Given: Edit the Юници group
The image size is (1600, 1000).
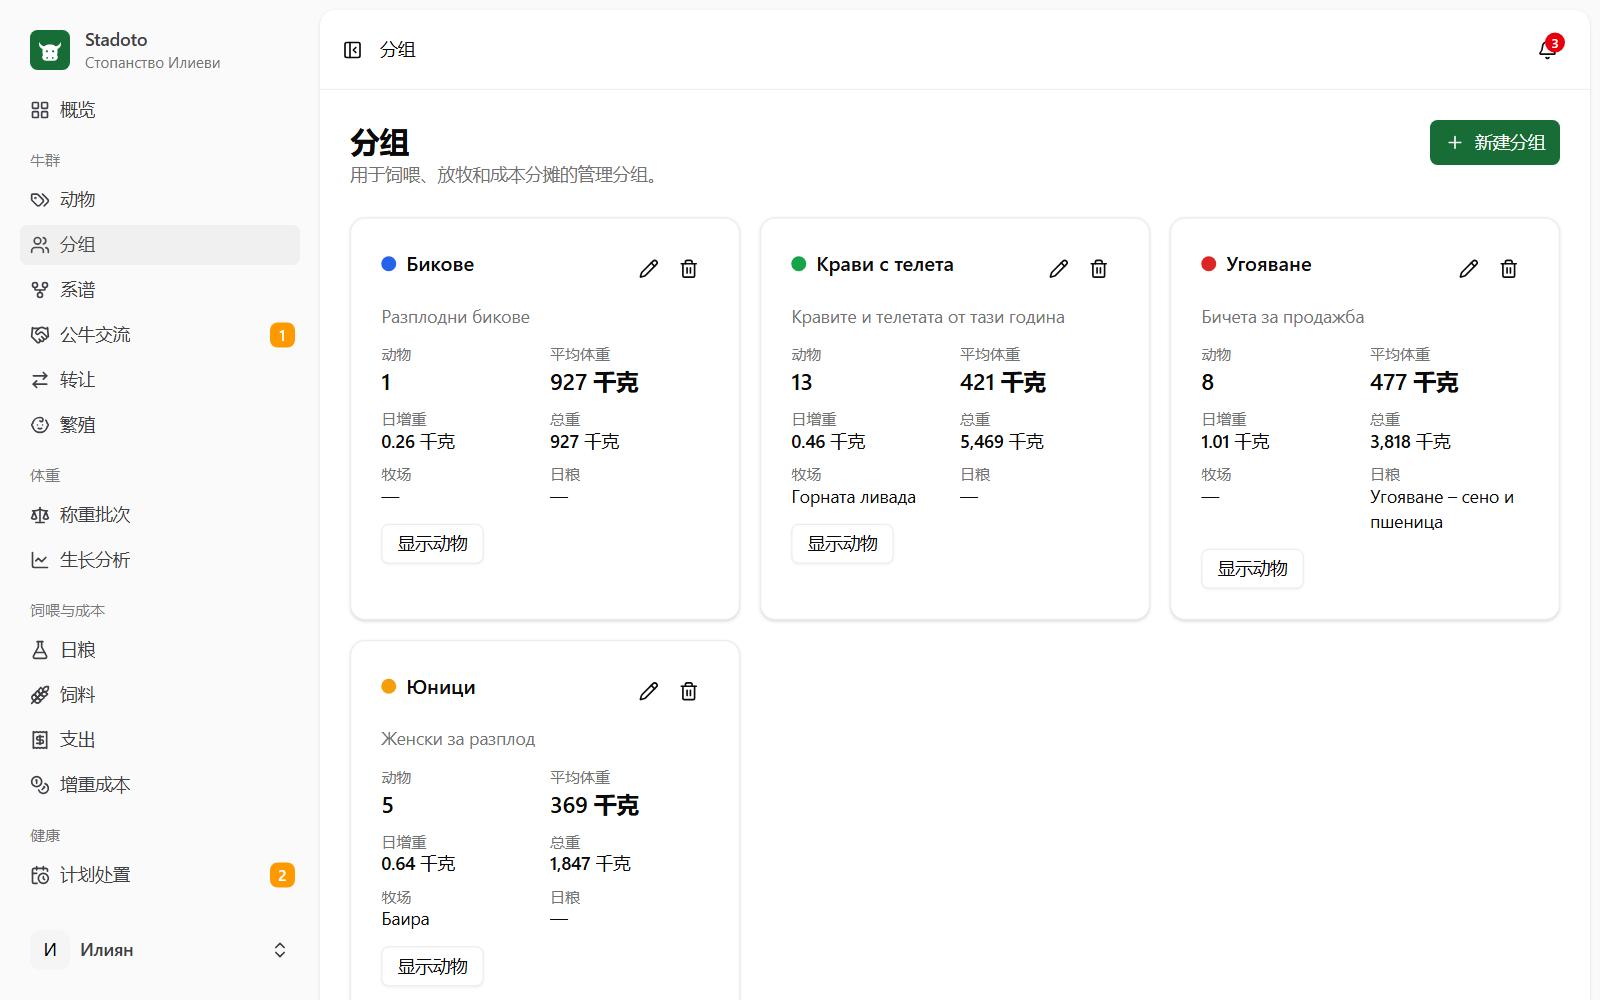Looking at the screenshot, I should tap(649, 691).
